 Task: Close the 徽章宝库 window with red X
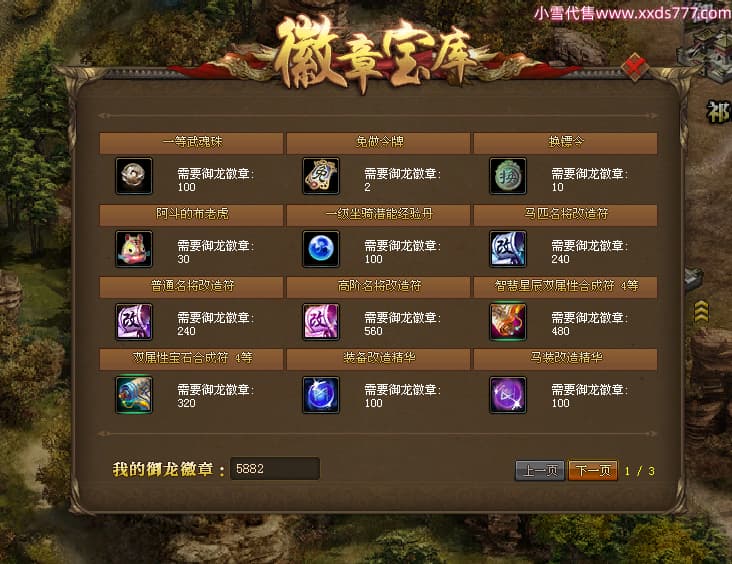[635, 67]
